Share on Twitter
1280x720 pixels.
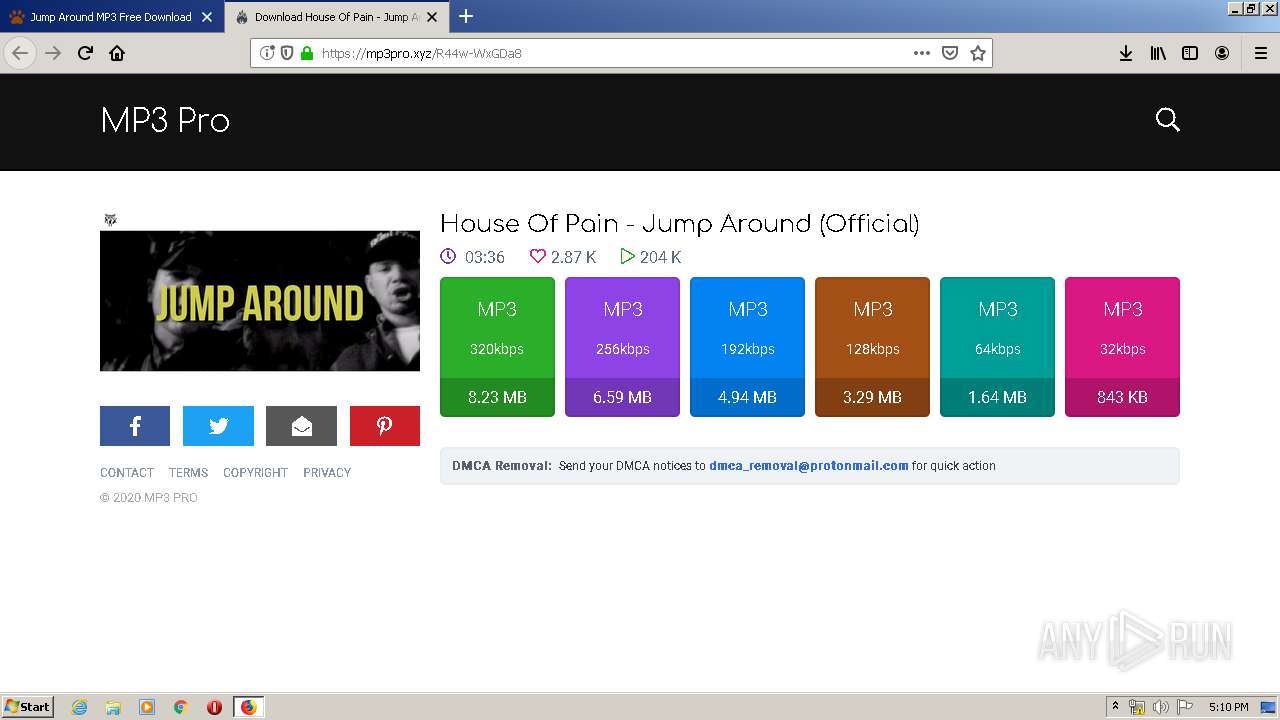point(218,426)
